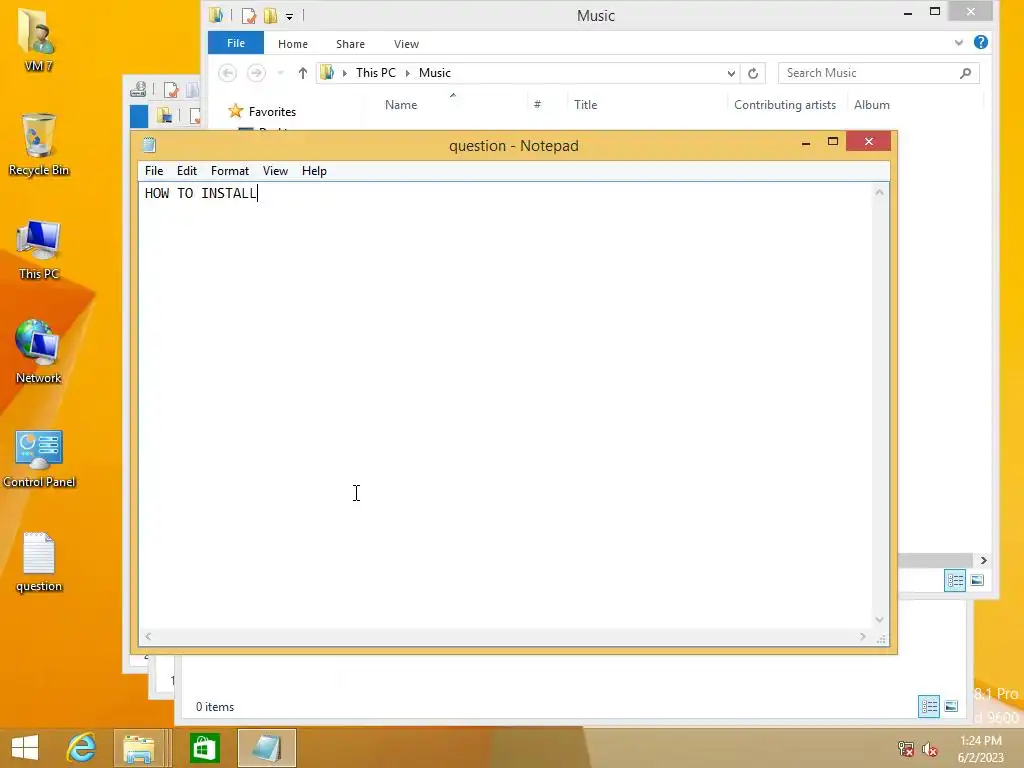
Task: Open the File tab in Music window
Action: (x=236, y=43)
